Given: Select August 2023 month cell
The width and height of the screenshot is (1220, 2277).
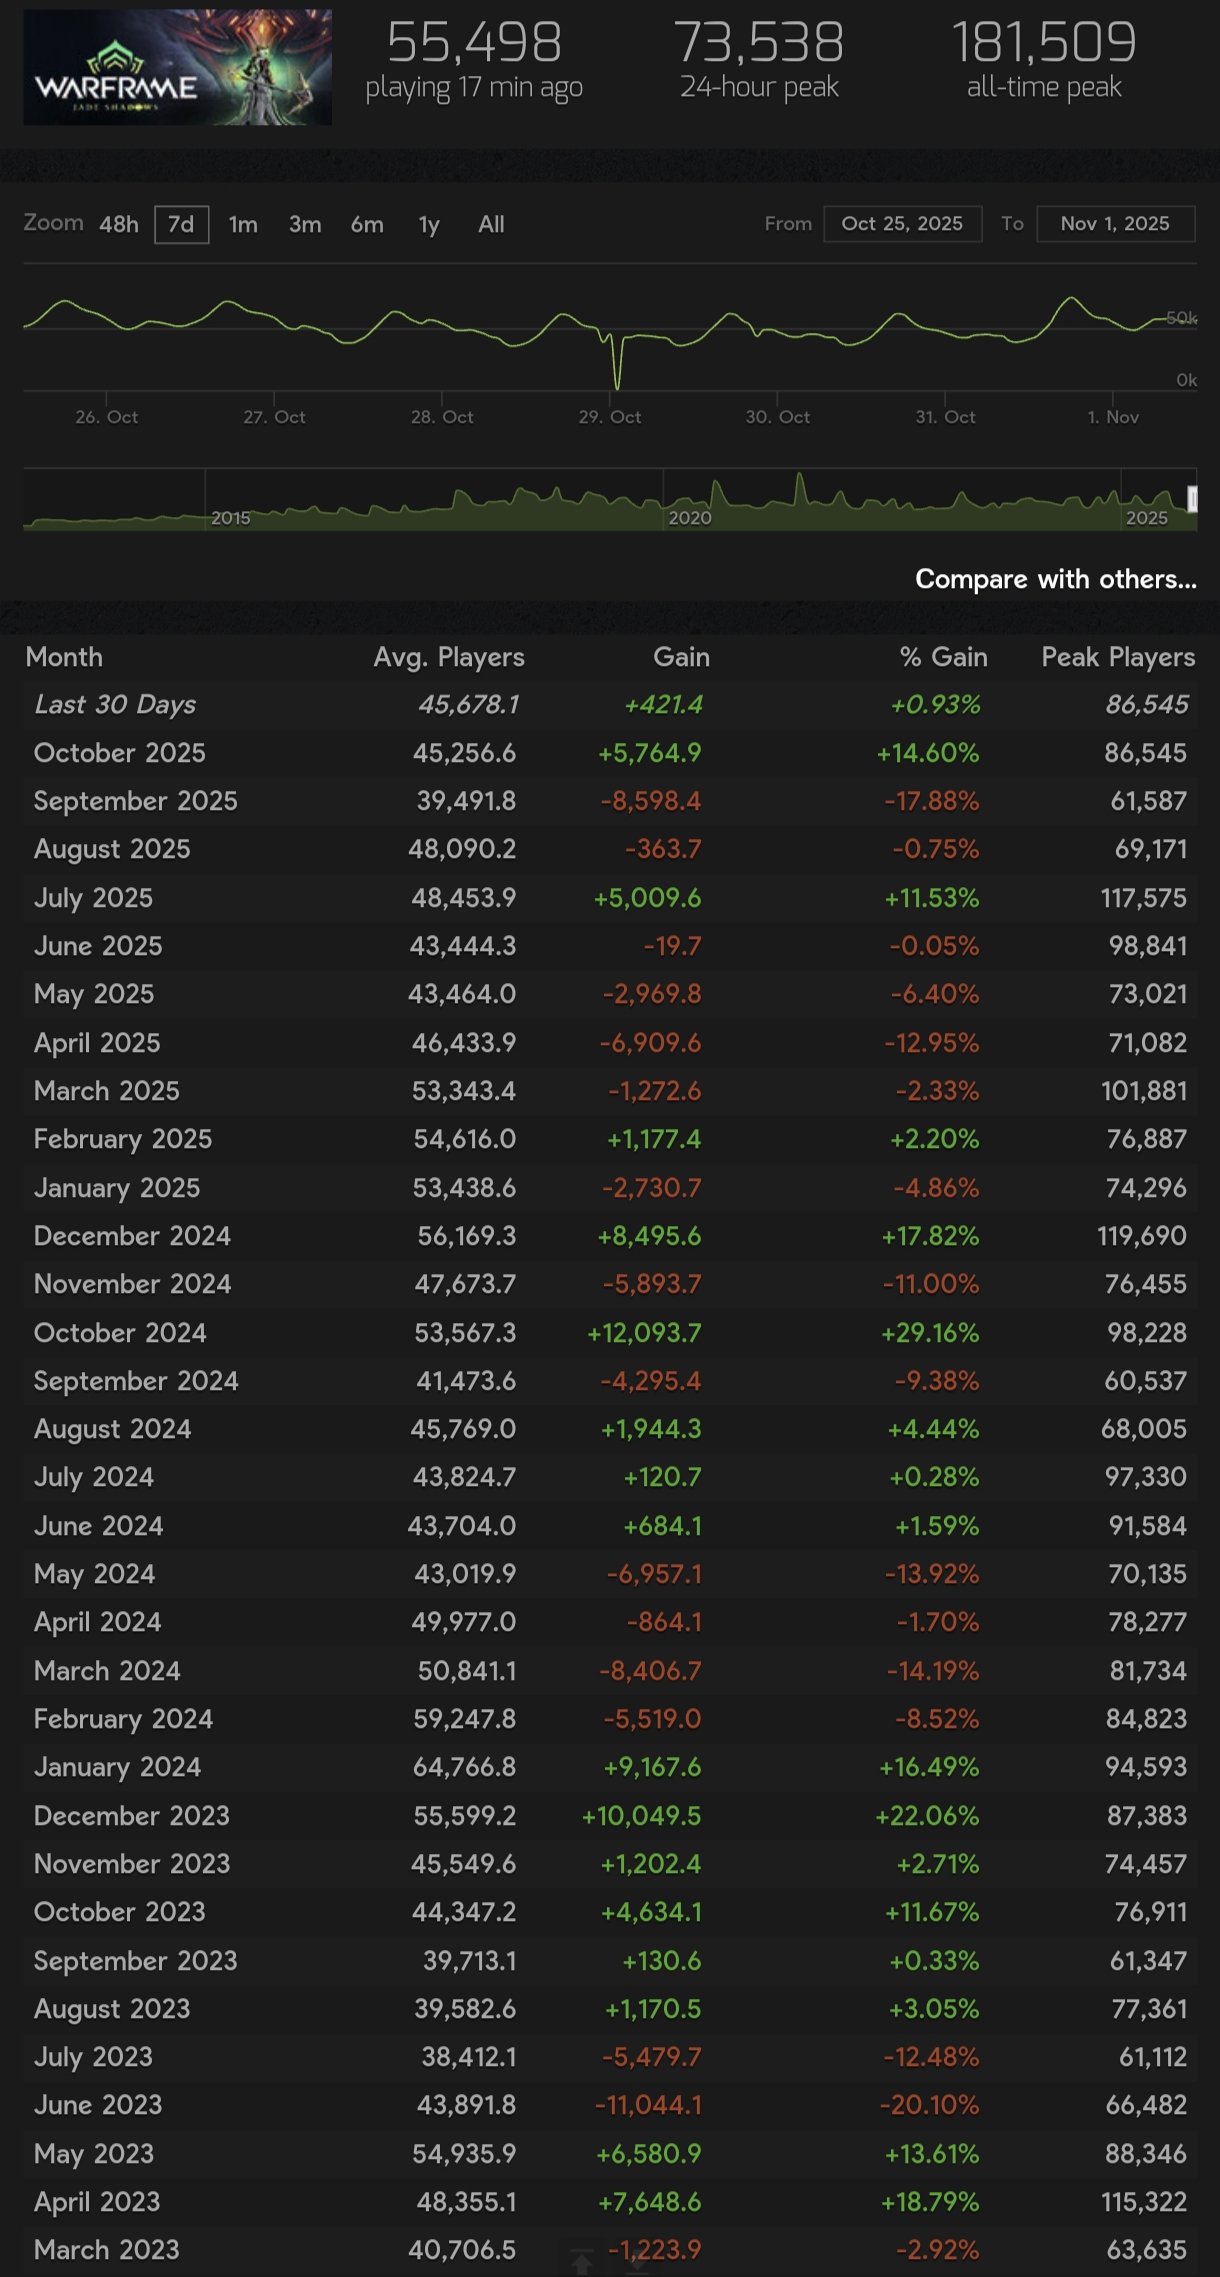Looking at the screenshot, I should point(112,2009).
